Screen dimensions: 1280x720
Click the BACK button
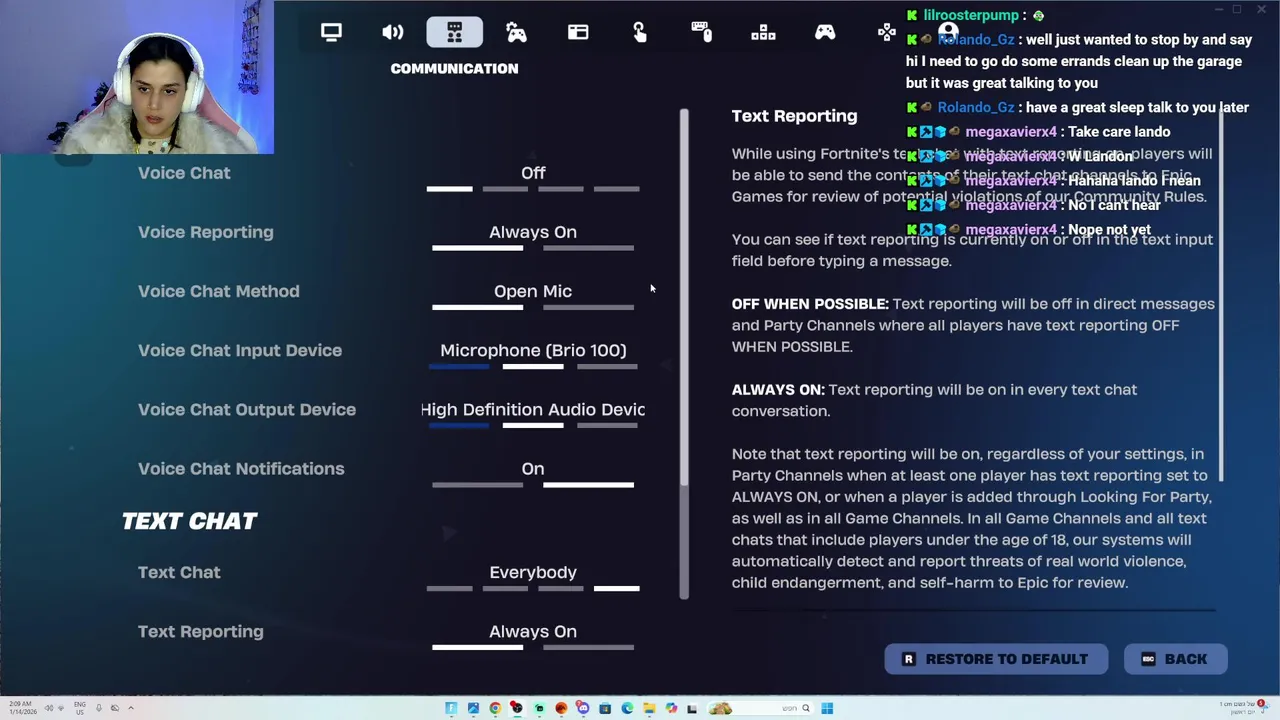click(x=1175, y=659)
